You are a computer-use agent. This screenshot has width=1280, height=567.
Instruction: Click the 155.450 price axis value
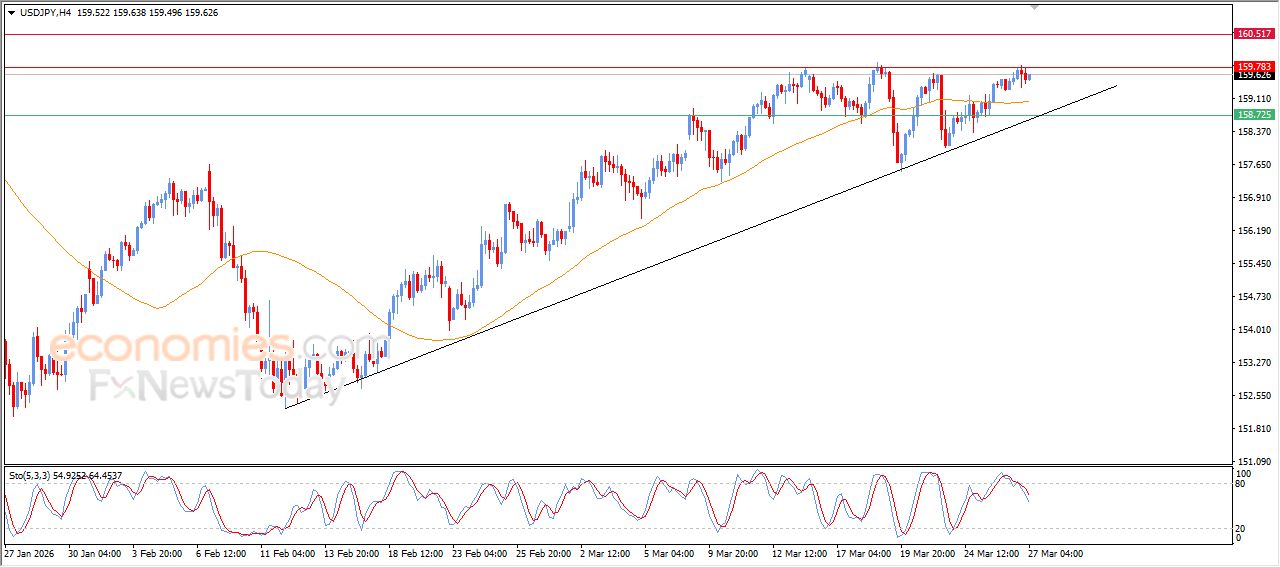tap(1253, 264)
